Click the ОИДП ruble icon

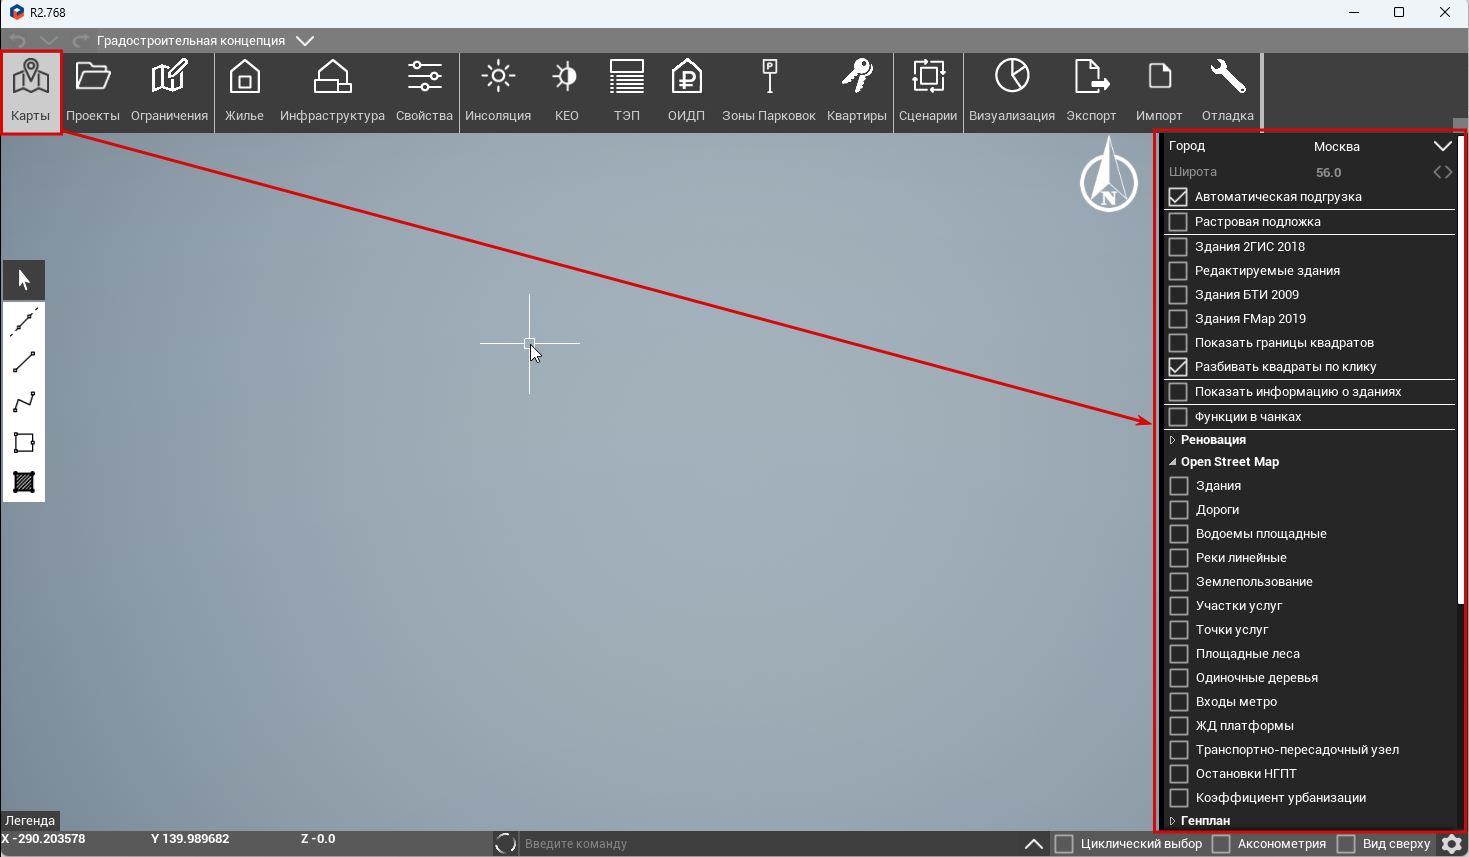pyautogui.click(x=686, y=77)
